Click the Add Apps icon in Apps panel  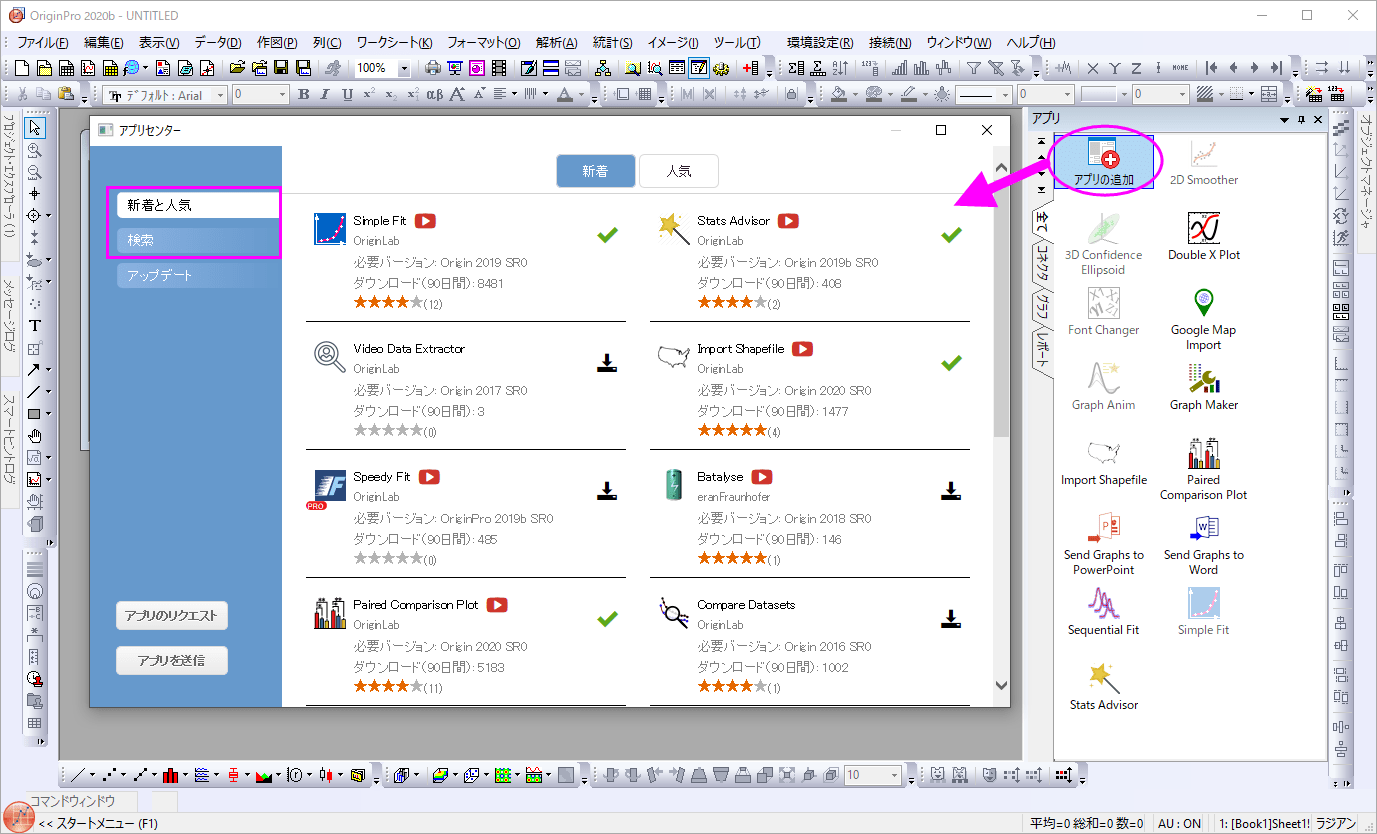(x=1104, y=162)
